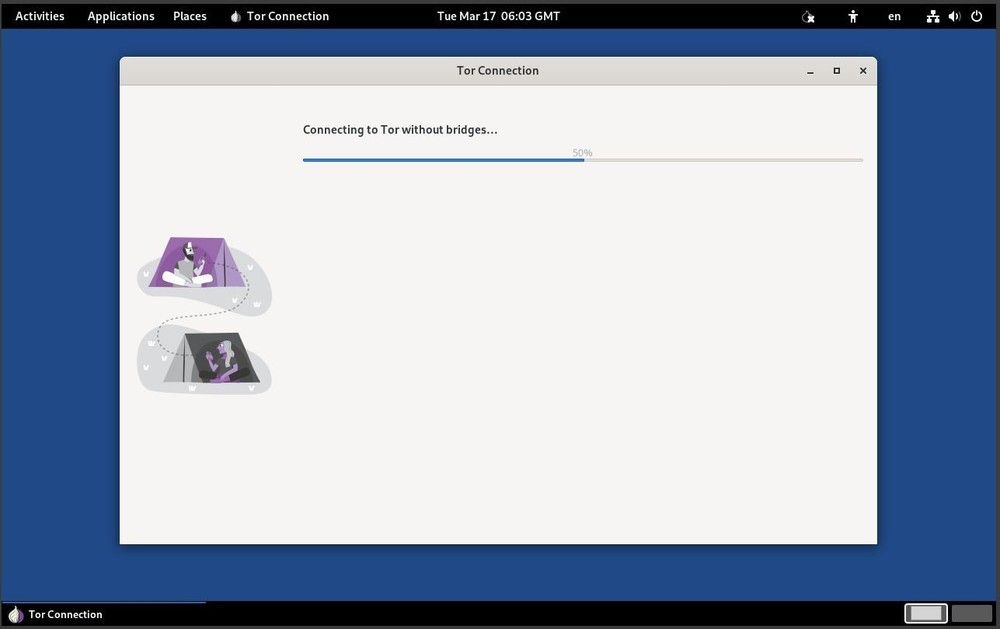Click the onion icon next to Tor Connection title
Screen dimensions: 1000x629
point(235,16)
